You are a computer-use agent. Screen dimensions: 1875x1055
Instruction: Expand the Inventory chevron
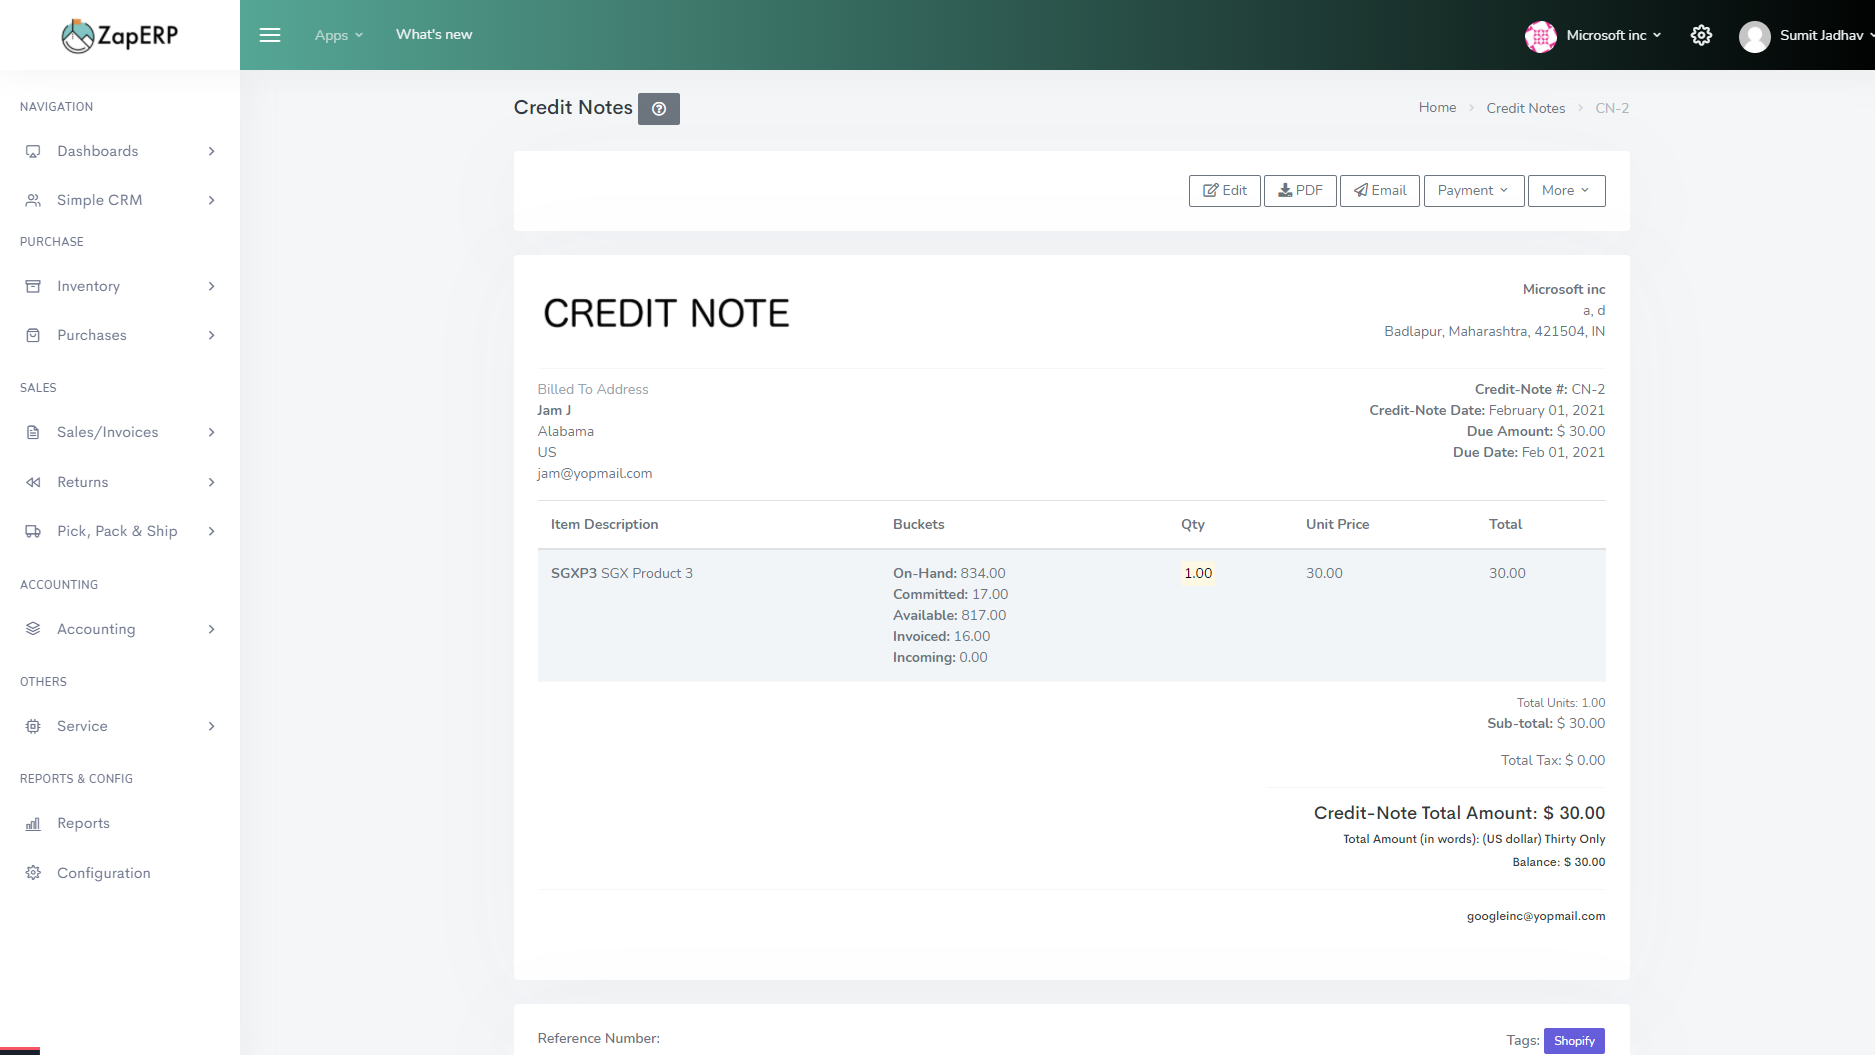[x=211, y=286]
